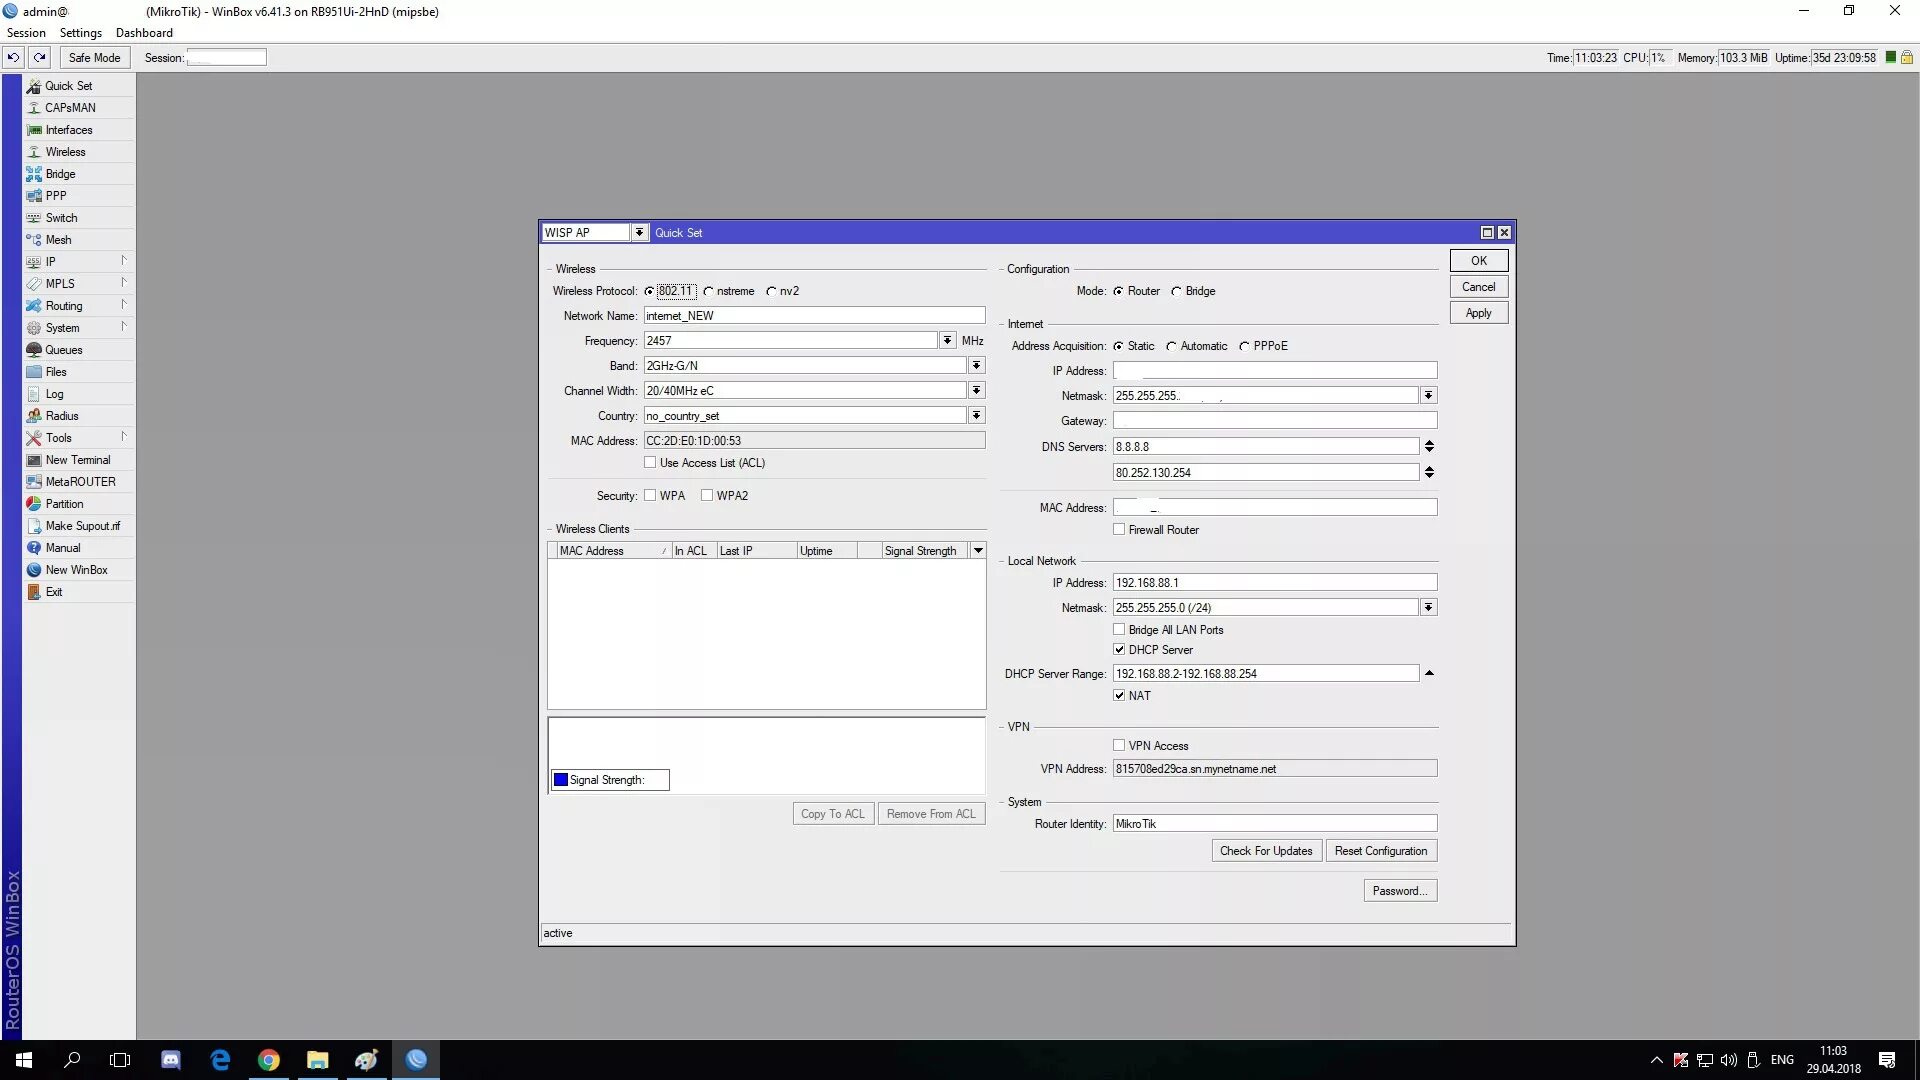
Task: Open Wireless from the sidebar
Action: [x=65, y=152]
